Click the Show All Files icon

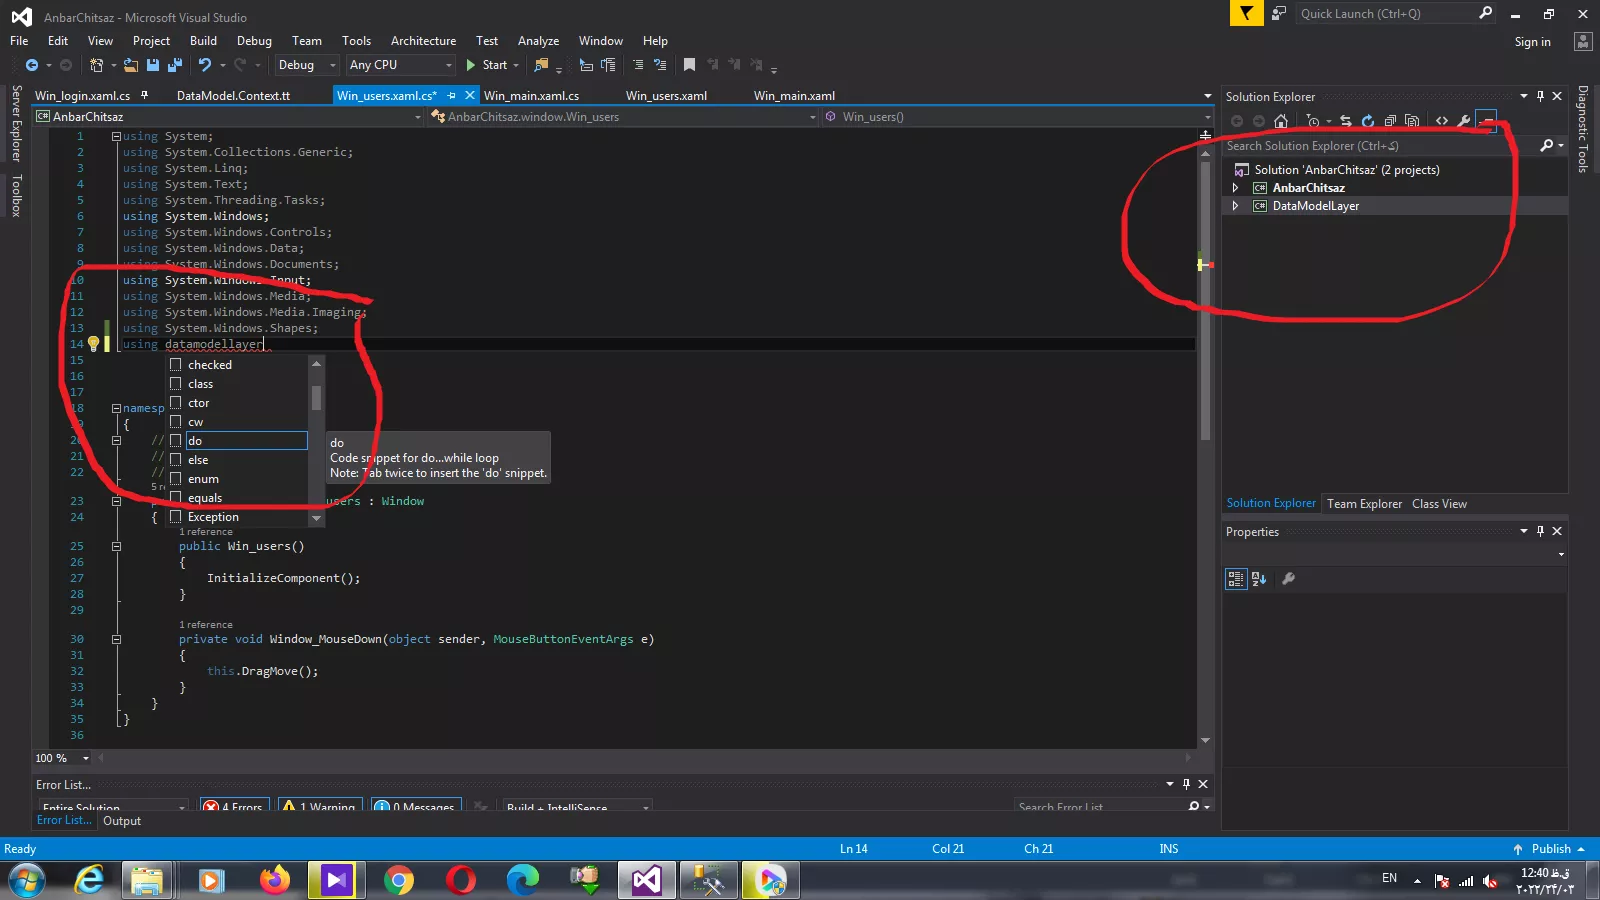point(1412,121)
